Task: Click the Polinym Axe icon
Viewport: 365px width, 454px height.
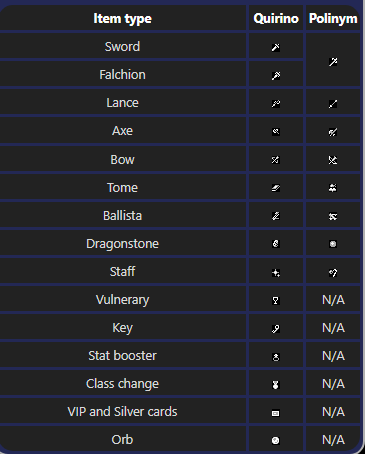Action: click(333, 132)
